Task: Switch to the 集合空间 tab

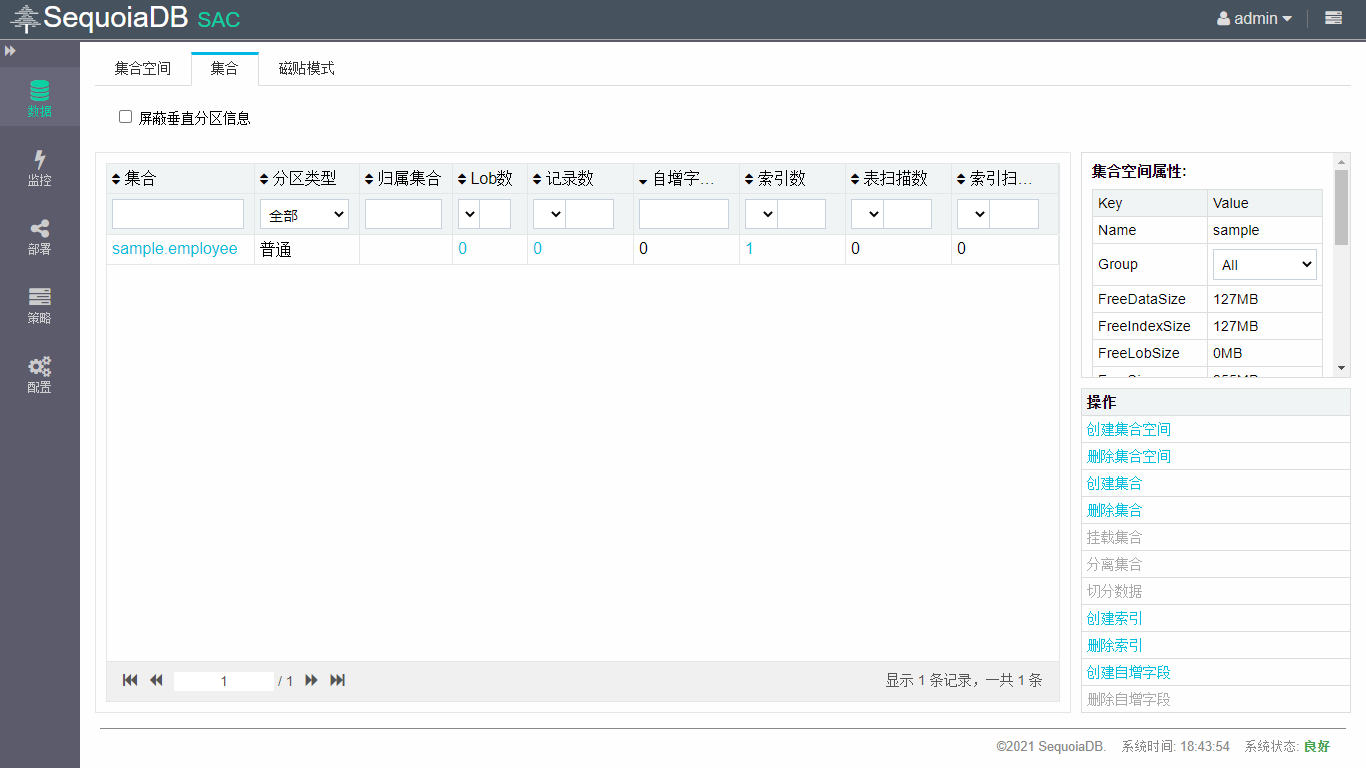Action: point(142,69)
